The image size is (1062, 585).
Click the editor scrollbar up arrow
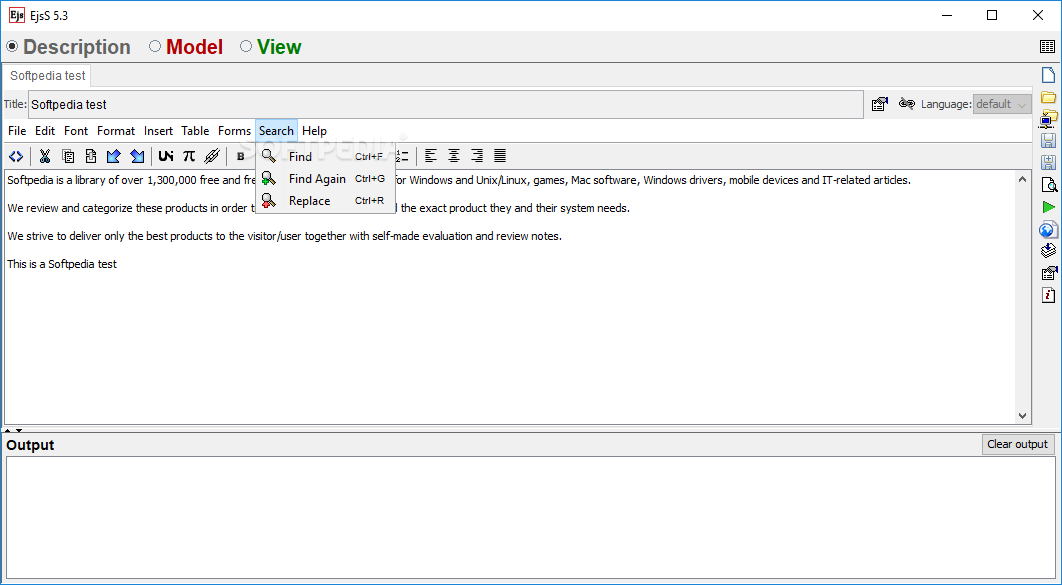pos(1022,179)
